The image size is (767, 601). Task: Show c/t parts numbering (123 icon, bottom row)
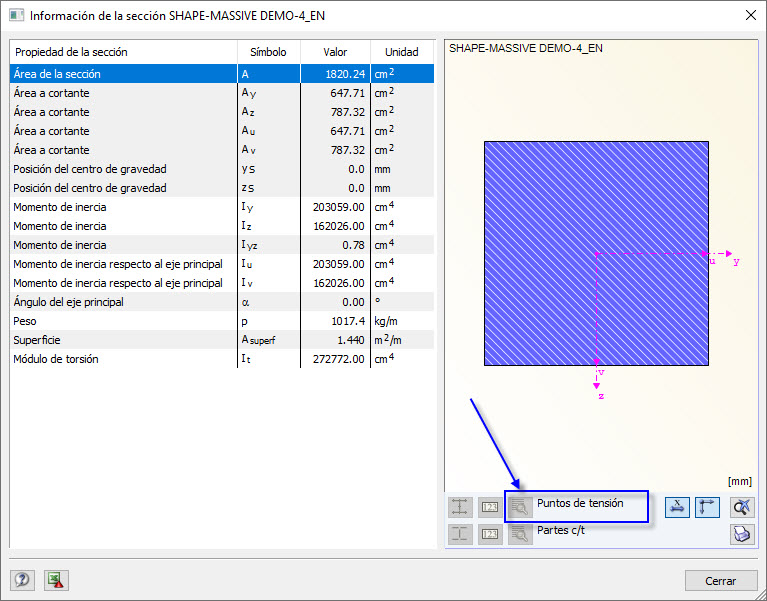pos(490,534)
